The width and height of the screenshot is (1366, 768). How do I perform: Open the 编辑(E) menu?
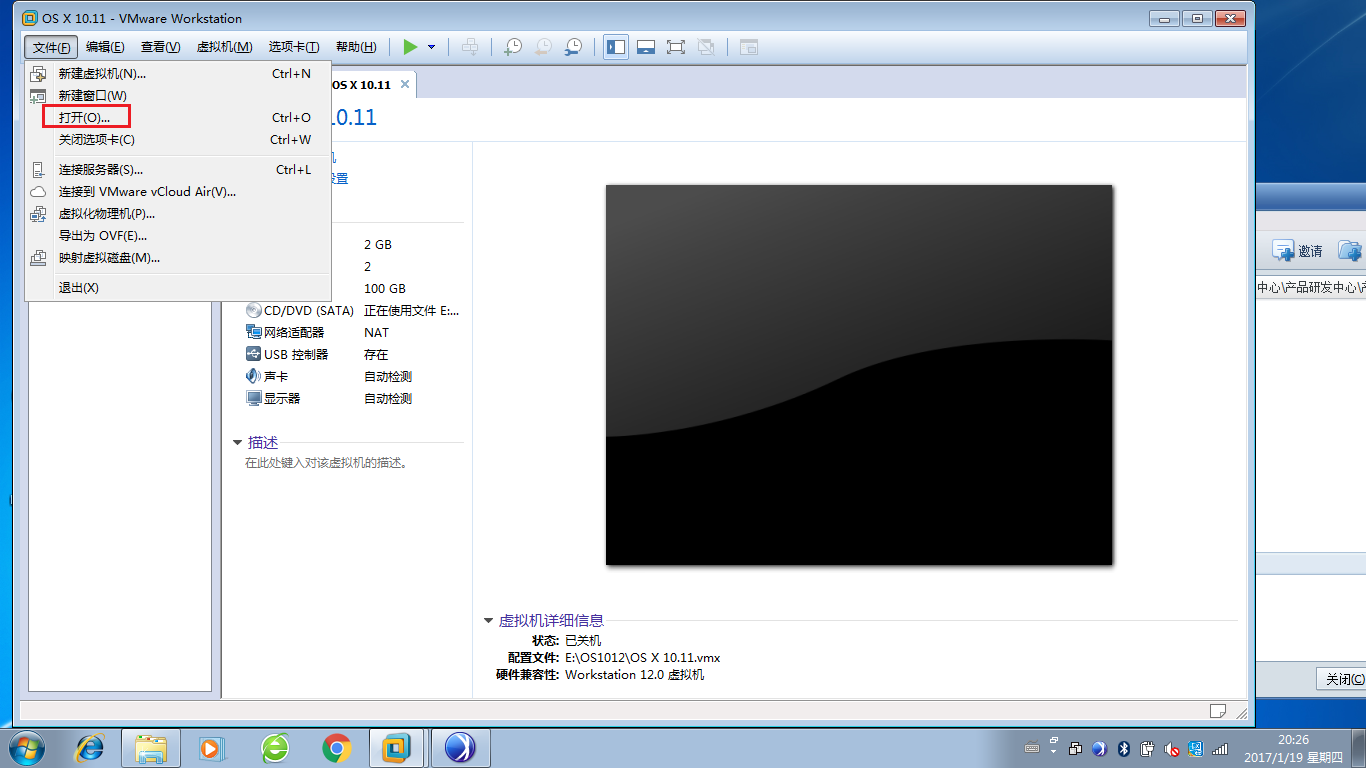click(105, 47)
